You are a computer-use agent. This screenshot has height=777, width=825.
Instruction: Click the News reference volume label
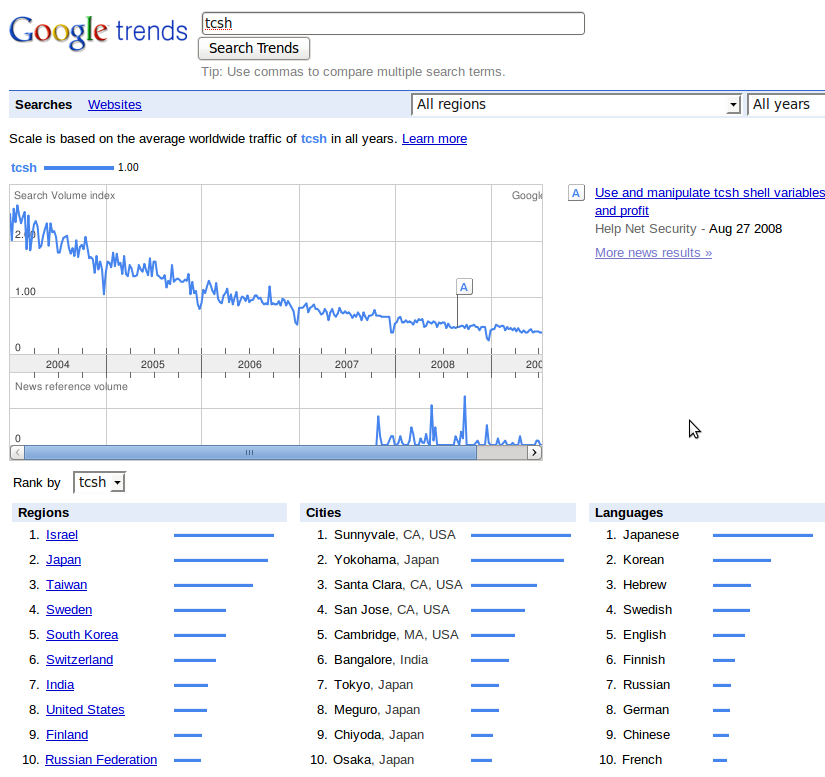71,387
